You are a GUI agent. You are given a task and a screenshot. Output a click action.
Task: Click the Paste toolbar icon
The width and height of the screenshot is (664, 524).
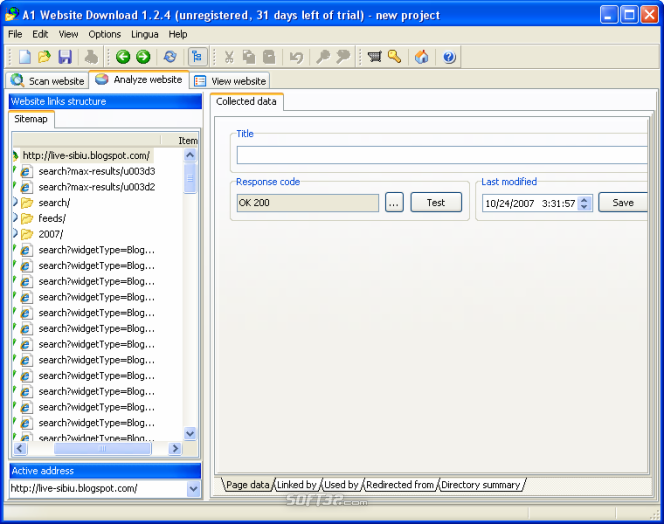[x=269, y=57]
